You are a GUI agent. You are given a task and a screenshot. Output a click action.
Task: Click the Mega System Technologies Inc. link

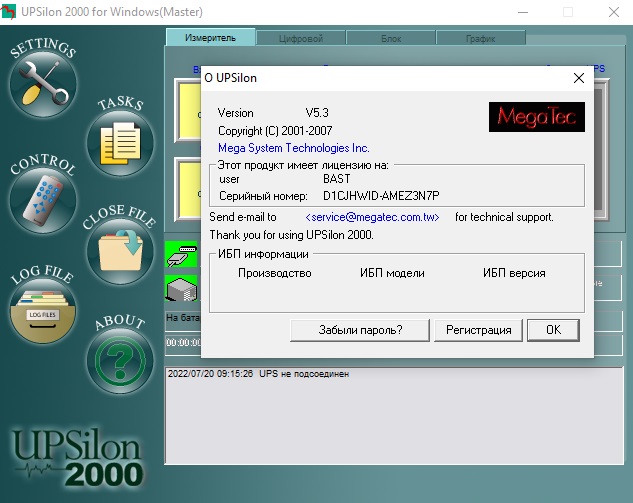point(293,148)
